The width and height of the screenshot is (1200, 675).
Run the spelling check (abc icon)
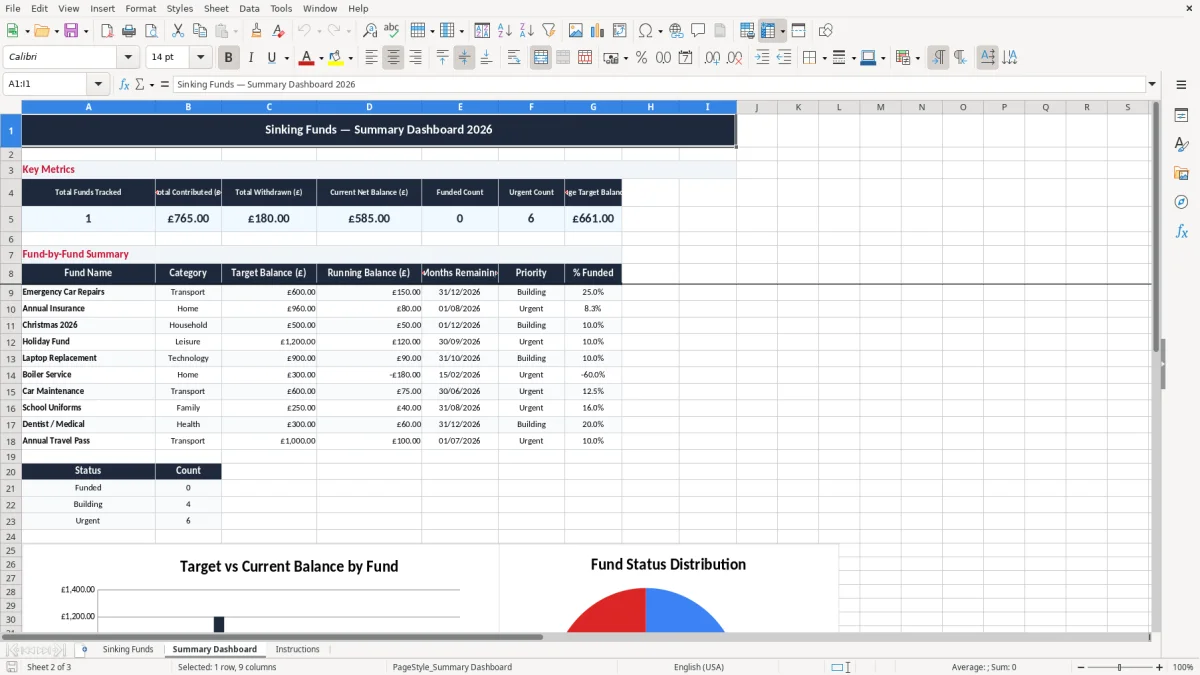click(391, 31)
